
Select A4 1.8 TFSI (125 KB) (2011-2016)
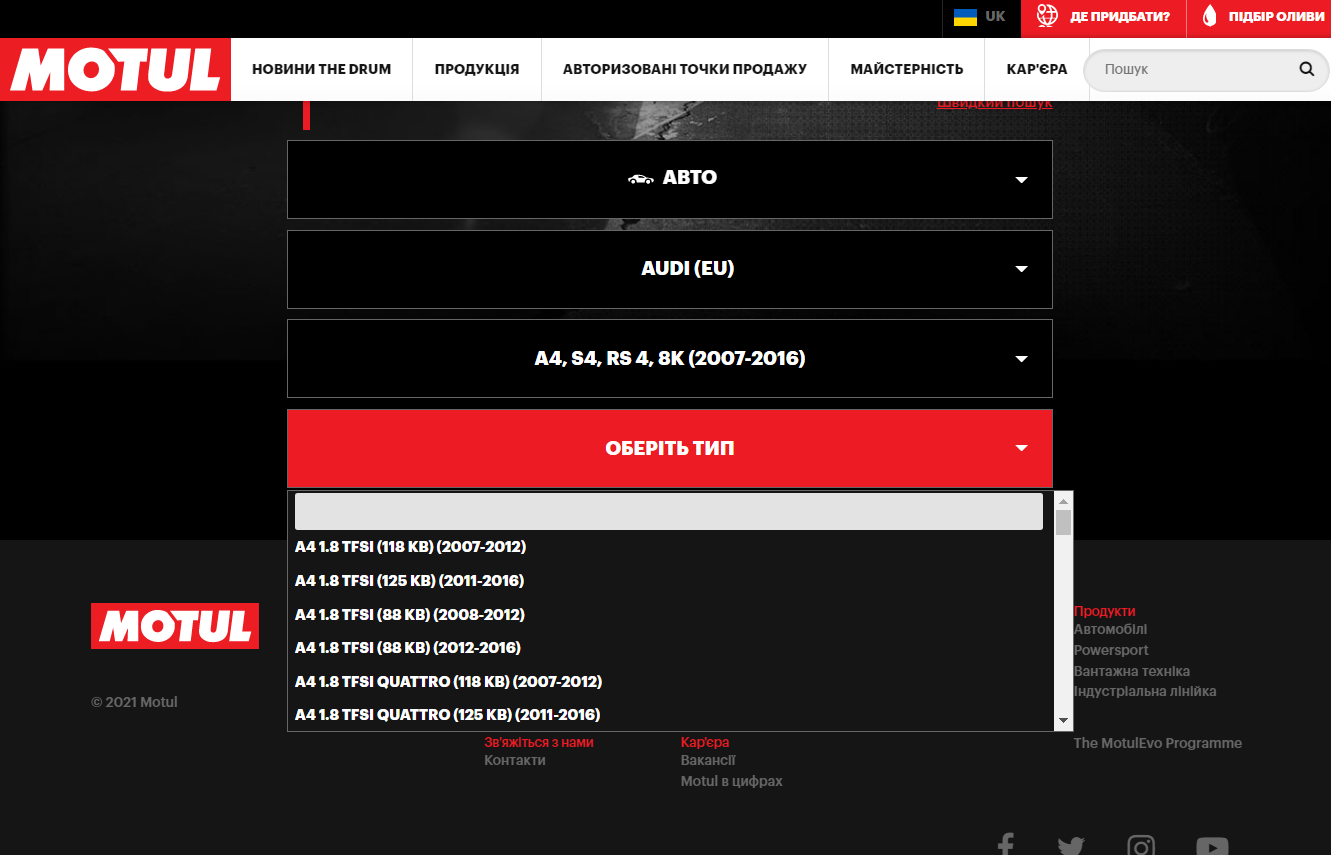point(409,581)
